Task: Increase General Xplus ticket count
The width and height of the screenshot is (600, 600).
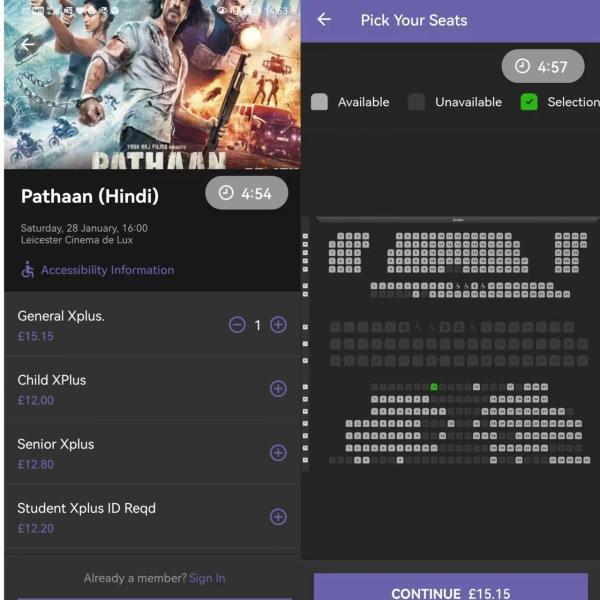Action: [x=278, y=325]
